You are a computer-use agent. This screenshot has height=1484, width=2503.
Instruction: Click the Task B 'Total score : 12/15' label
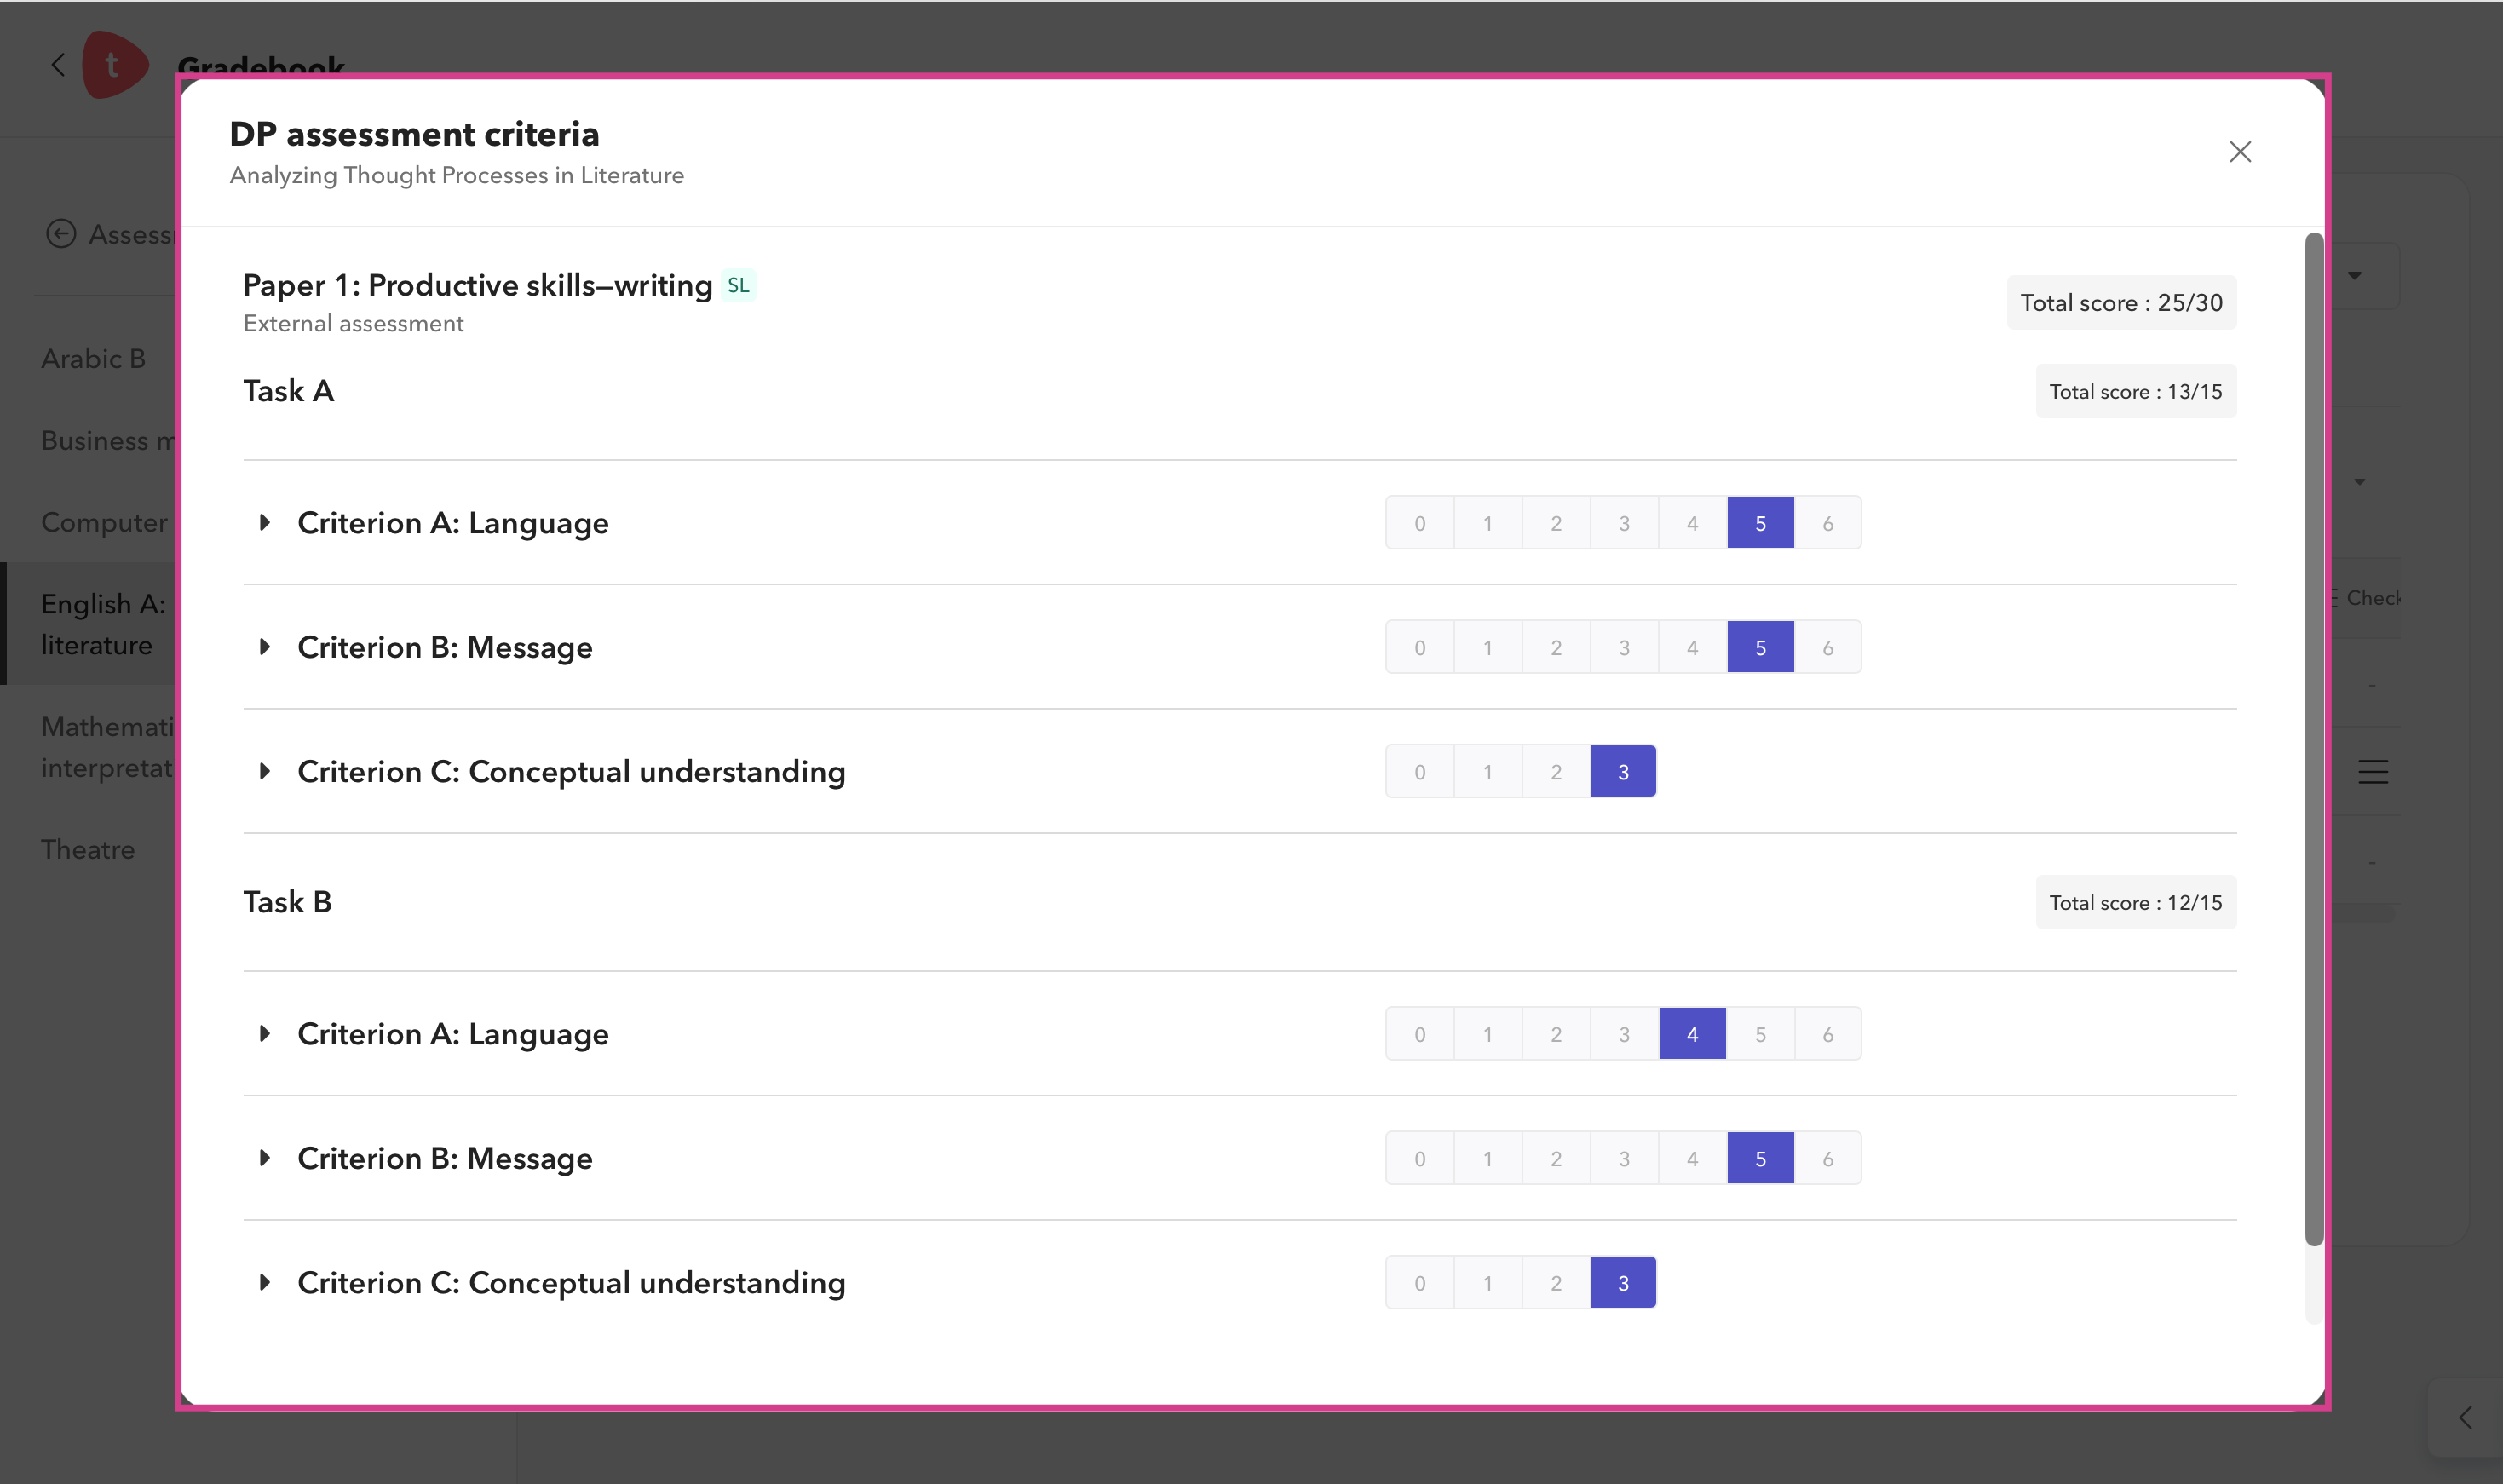coord(2136,902)
